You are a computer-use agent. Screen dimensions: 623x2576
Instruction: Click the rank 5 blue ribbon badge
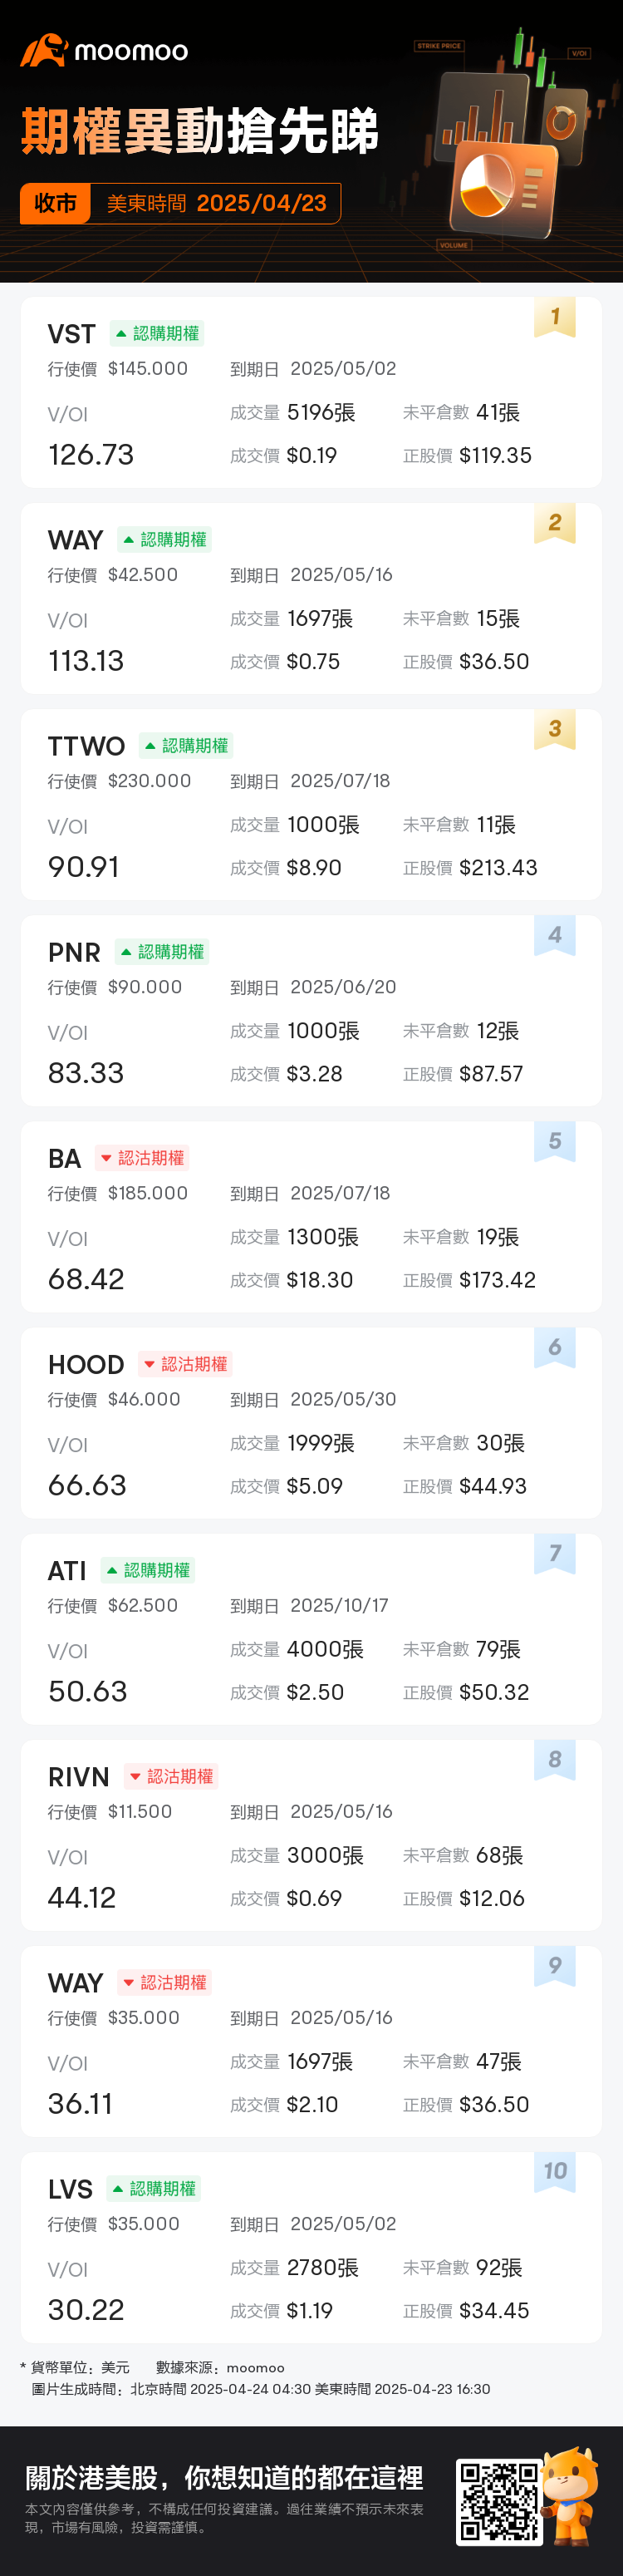tap(554, 1142)
